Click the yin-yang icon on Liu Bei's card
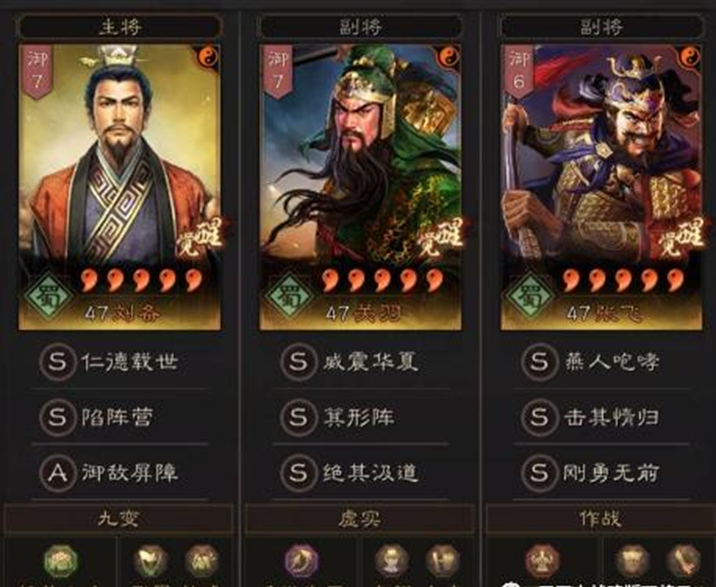This screenshot has height=587, width=716. click(x=208, y=57)
